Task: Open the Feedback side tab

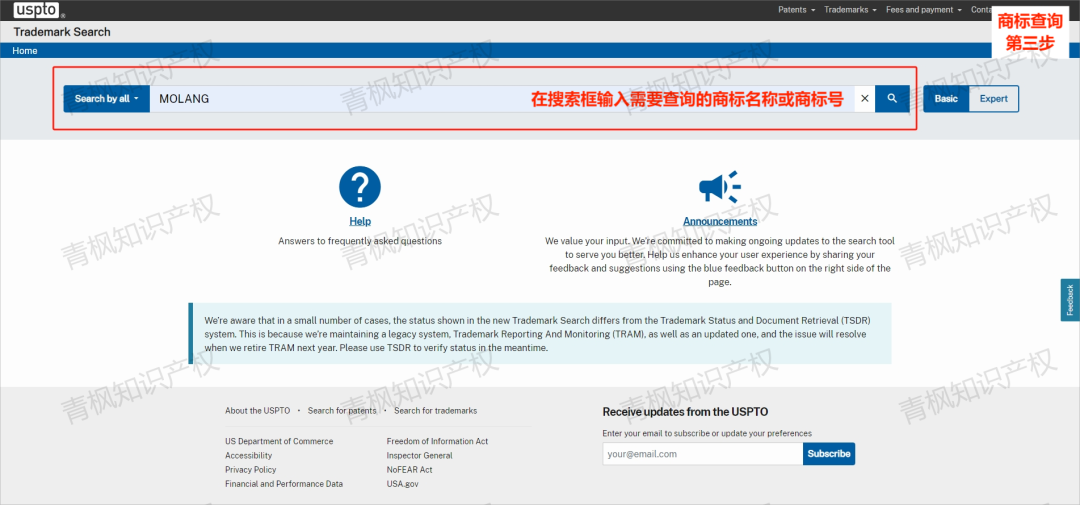Action: click(x=1070, y=300)
